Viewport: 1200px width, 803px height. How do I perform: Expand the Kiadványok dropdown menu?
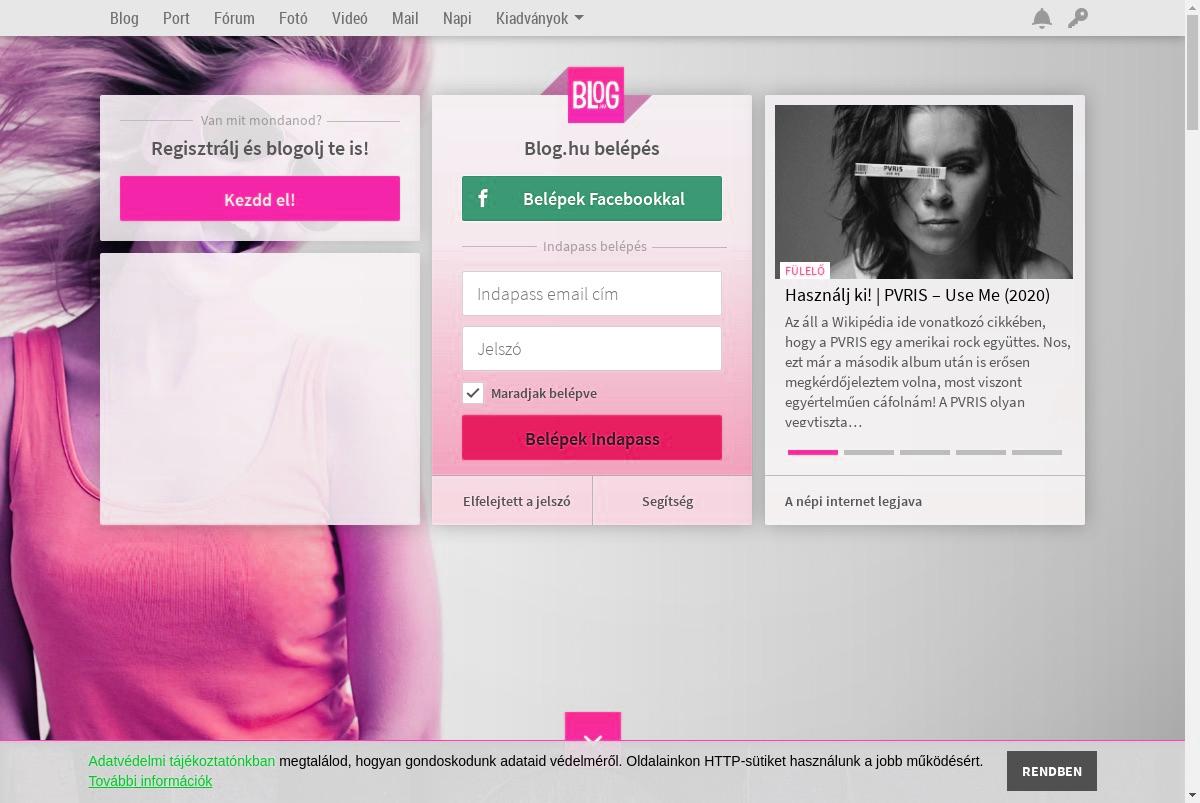tap(540, 18)
